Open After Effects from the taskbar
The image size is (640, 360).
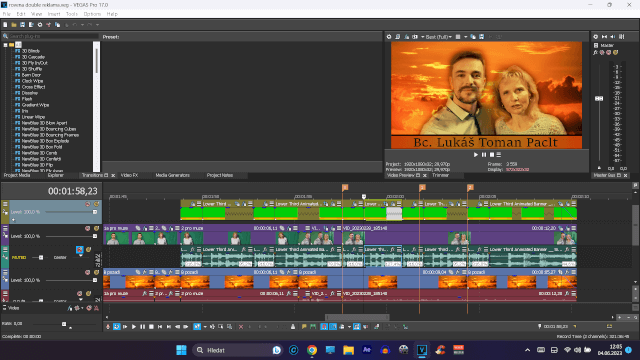pyautogui.click(x=367, y=350)
